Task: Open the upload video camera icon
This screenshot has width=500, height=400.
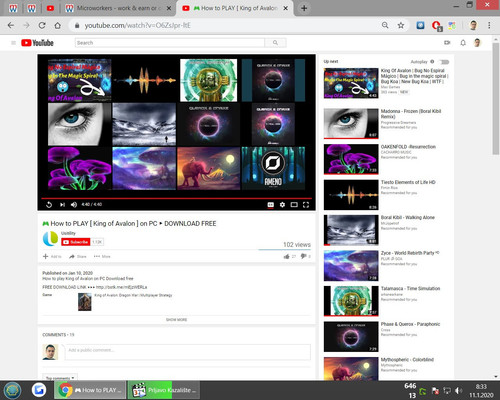Action: 447,43
